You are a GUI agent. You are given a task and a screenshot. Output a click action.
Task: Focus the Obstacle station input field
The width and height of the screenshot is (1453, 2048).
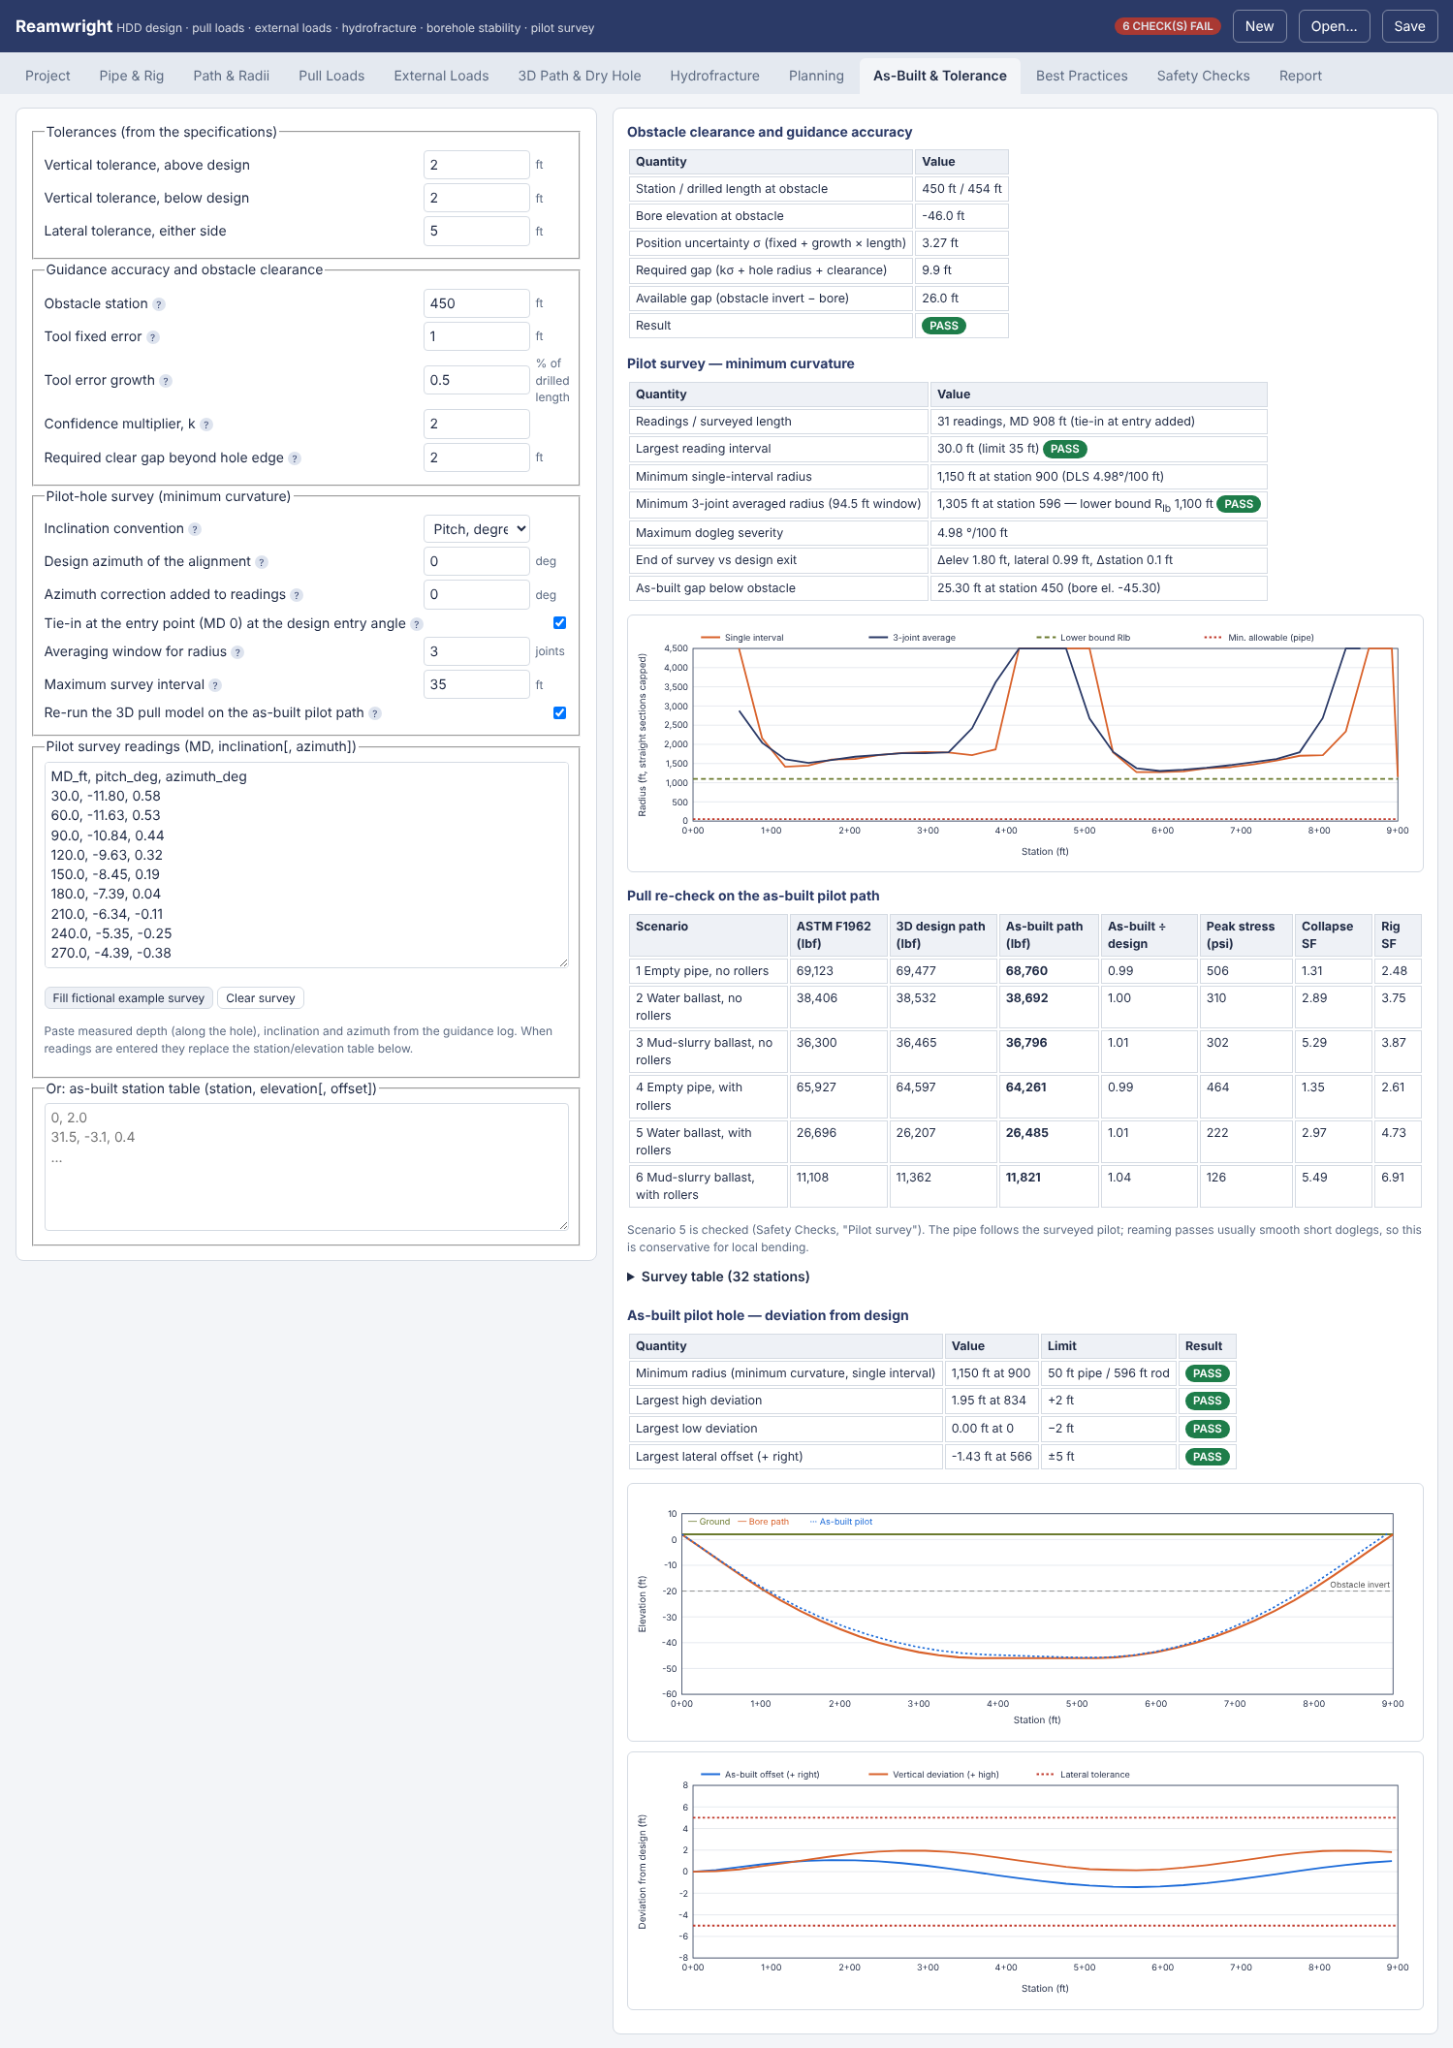pyautogui.click(x=477, y=303)
